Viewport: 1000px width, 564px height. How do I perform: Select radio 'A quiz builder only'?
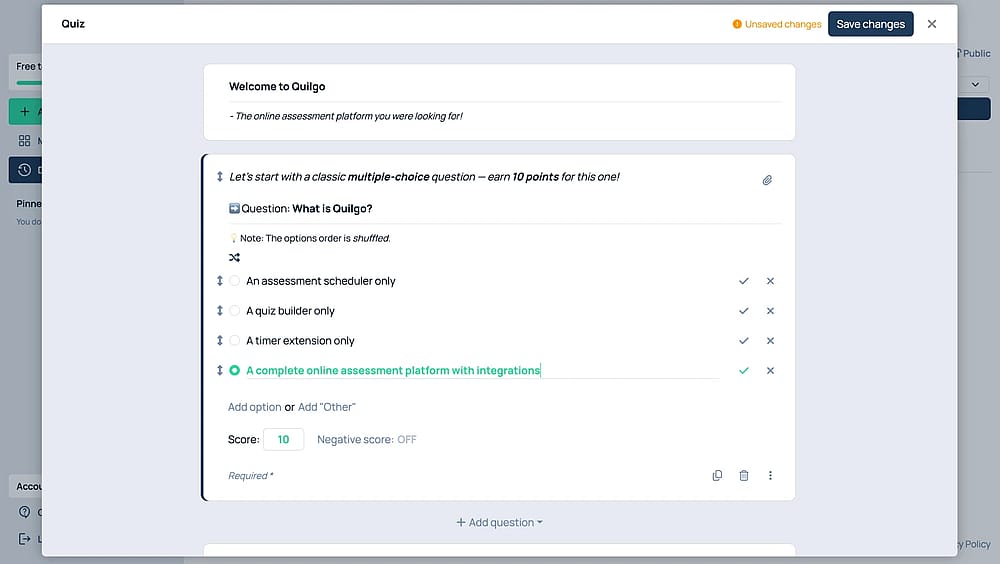pyautogui.click(x=235, y=311)
